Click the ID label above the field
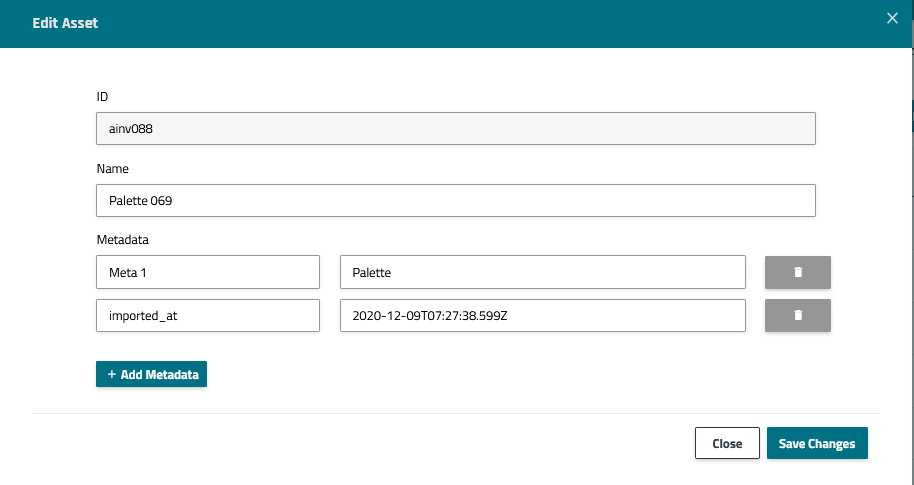The width and height of the screenshot is (914, 485). tap(102, 97)
